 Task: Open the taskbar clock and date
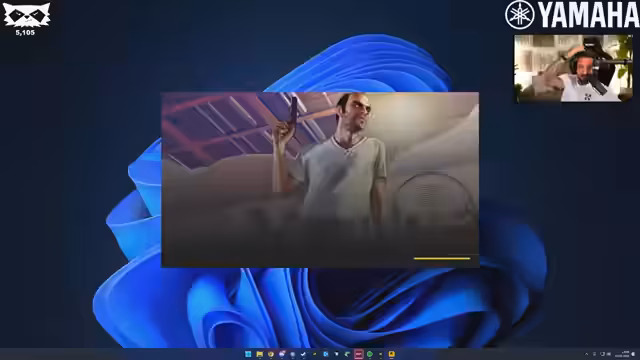click(x=622, y=354)
